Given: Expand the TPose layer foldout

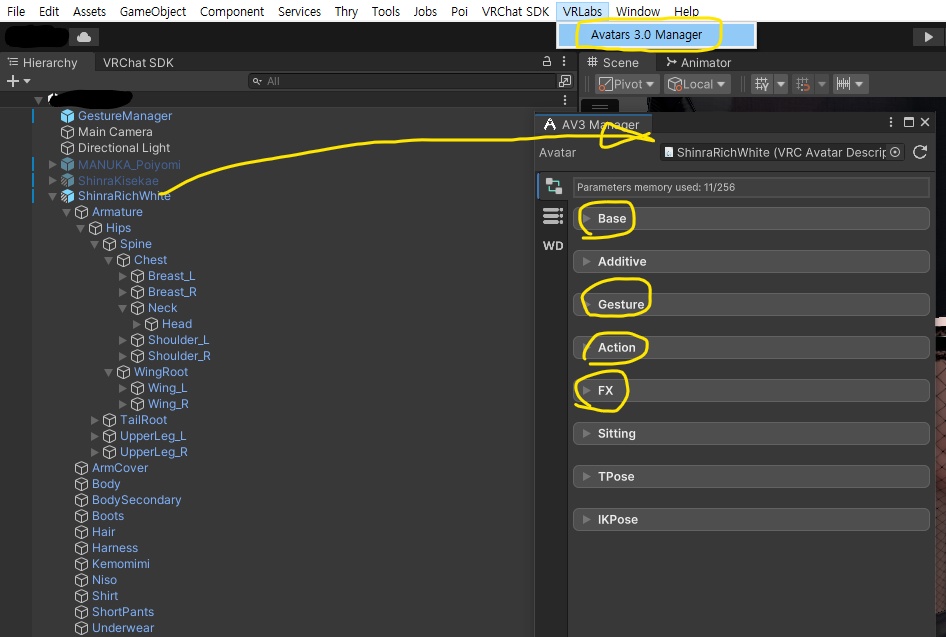Looking at the screenshot, I should click(x=586, y=477).
